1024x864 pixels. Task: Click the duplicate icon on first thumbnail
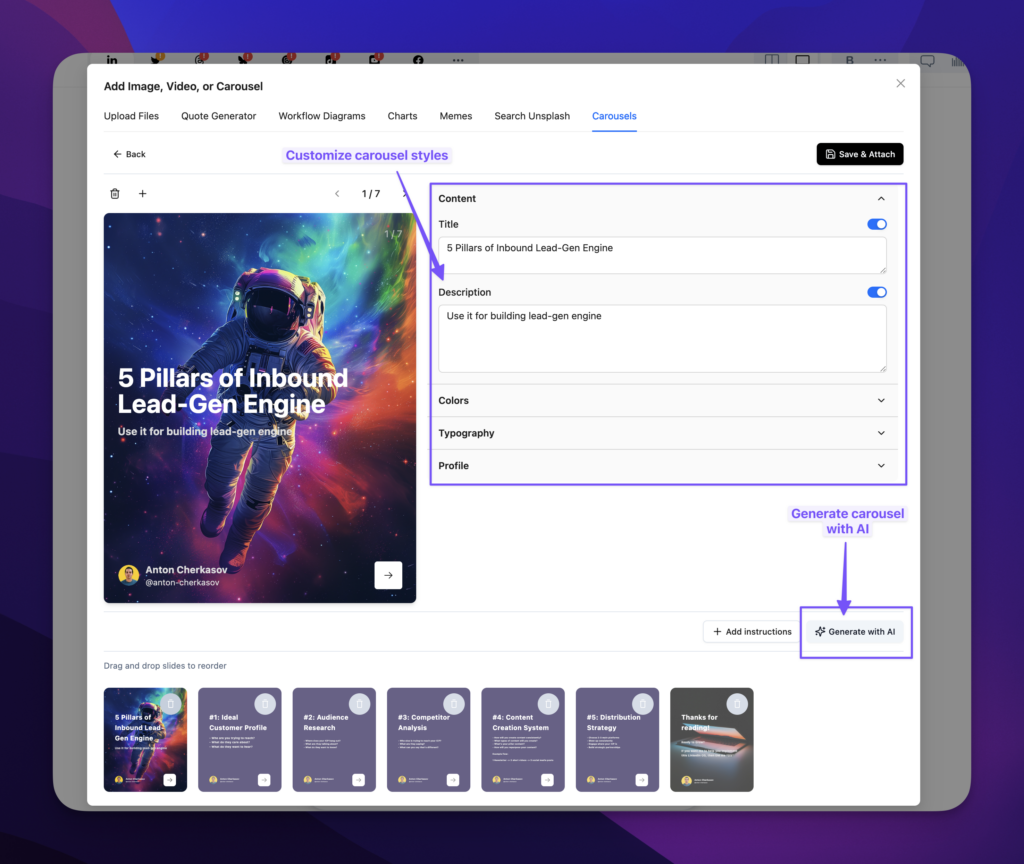pyautogui.click(x=173, y=704)
